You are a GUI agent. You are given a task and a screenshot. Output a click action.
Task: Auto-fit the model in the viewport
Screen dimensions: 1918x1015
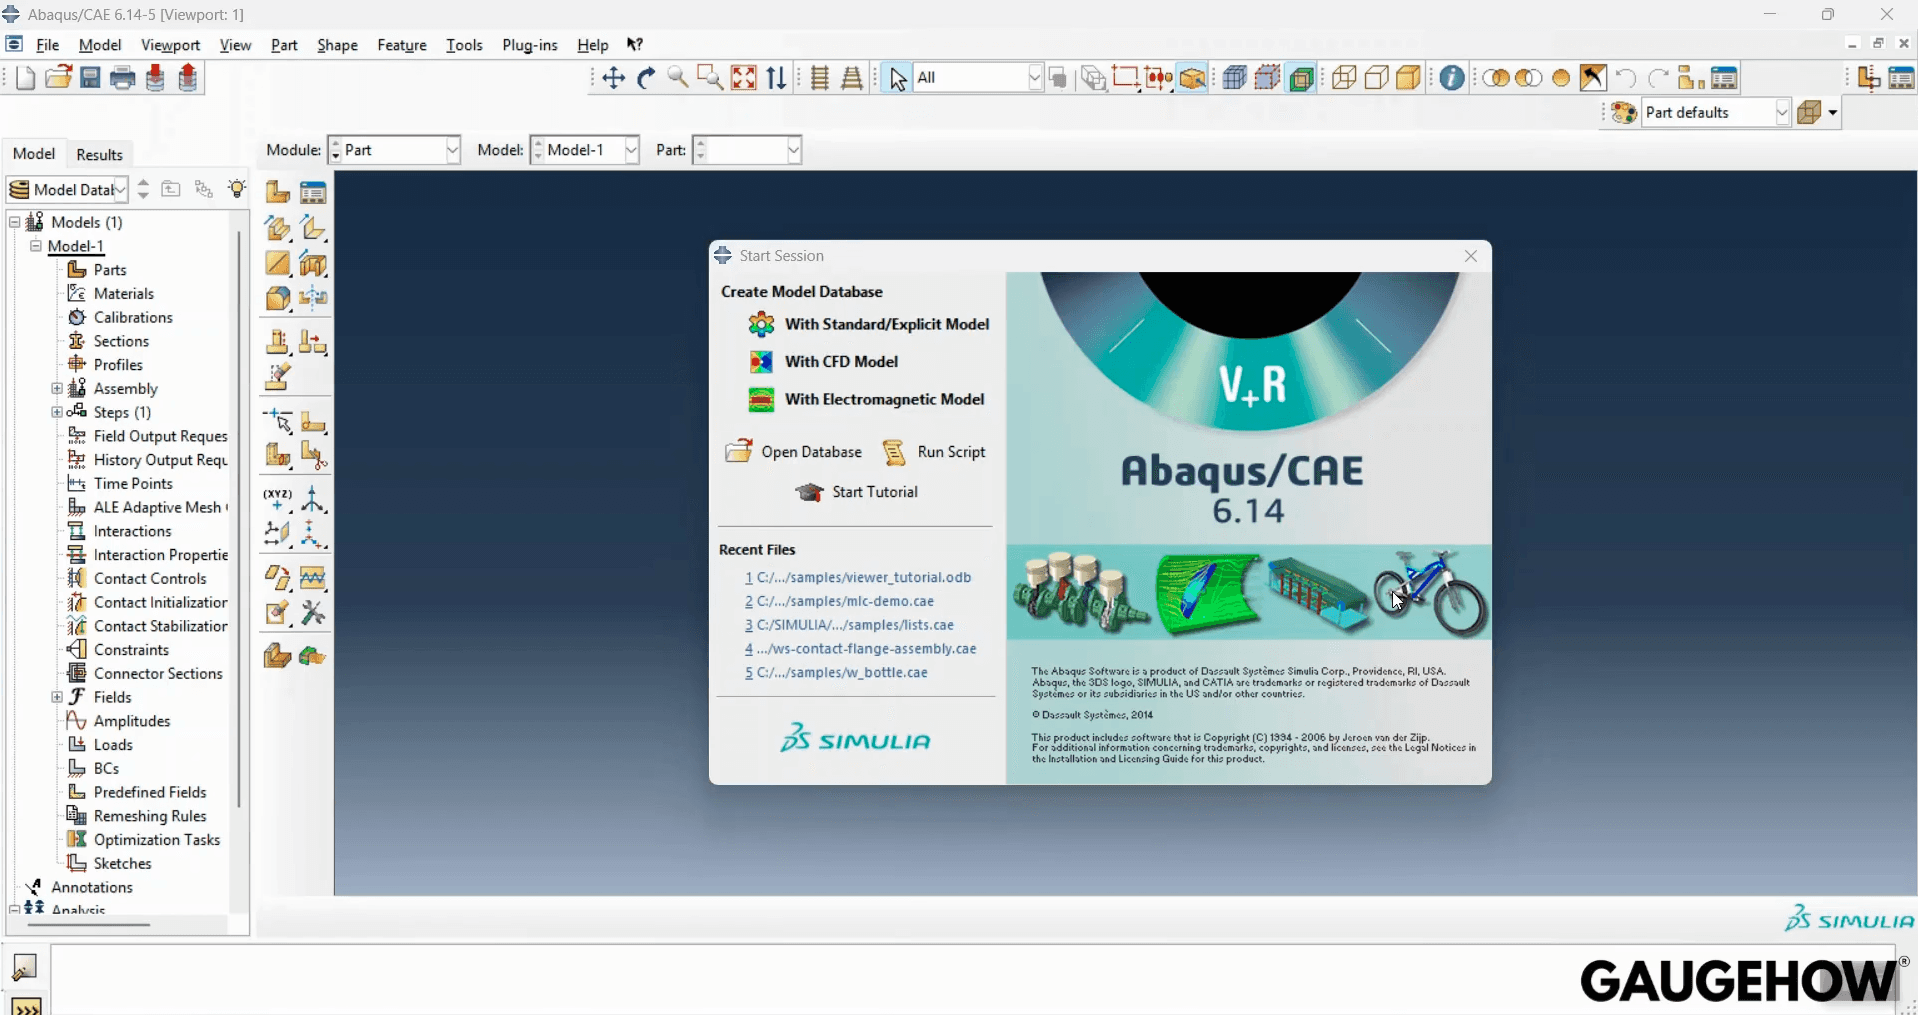coord(744,77)
